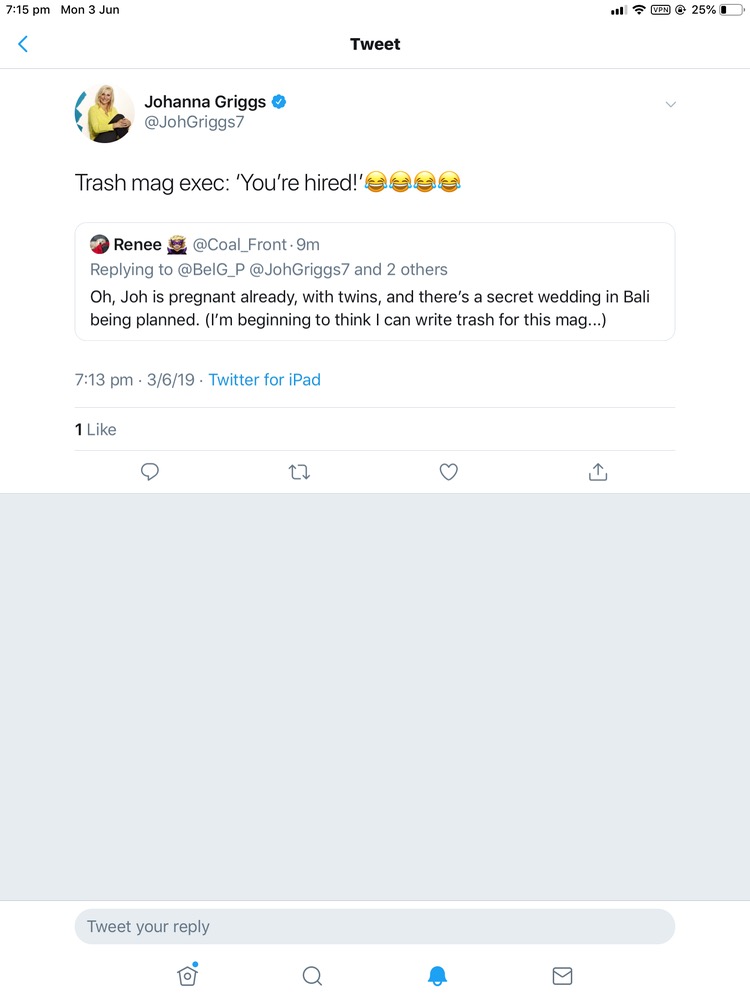
Task: Go back using the top-left arrow
Action: click(x=23, y=44)
